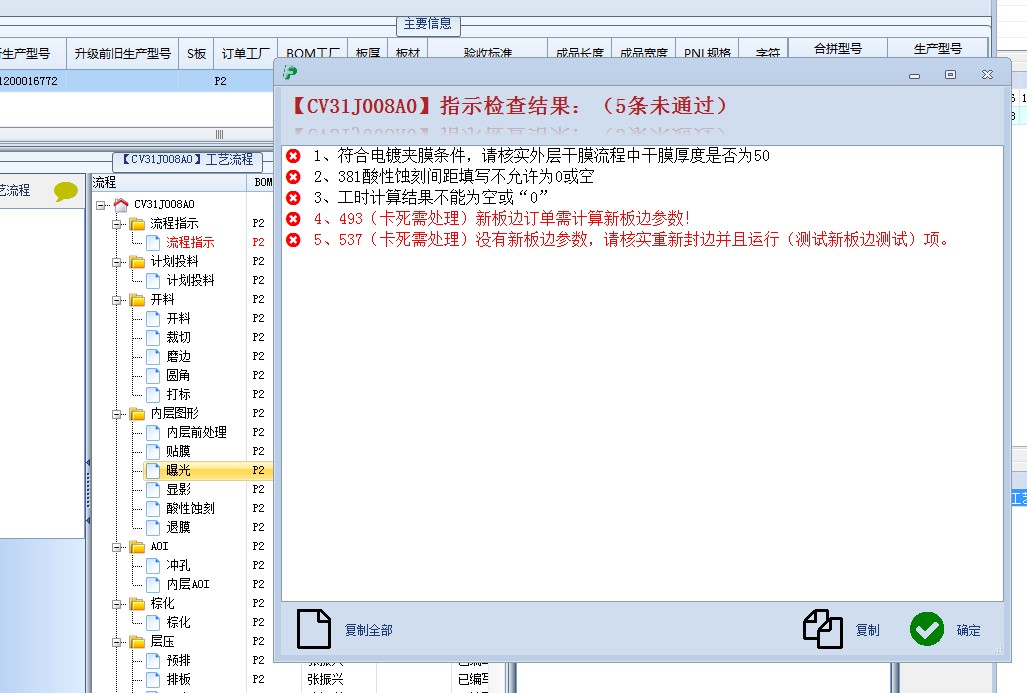Select the 排板 tree step

[x=178, y=679]
